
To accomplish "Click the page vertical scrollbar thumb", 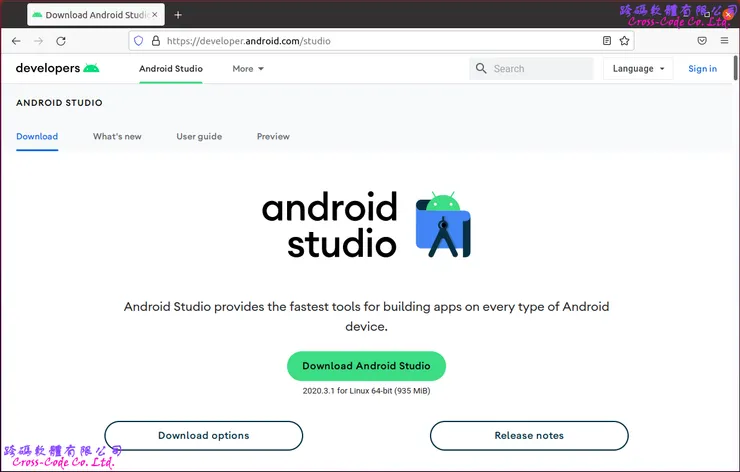I will (x=735, y=68).
